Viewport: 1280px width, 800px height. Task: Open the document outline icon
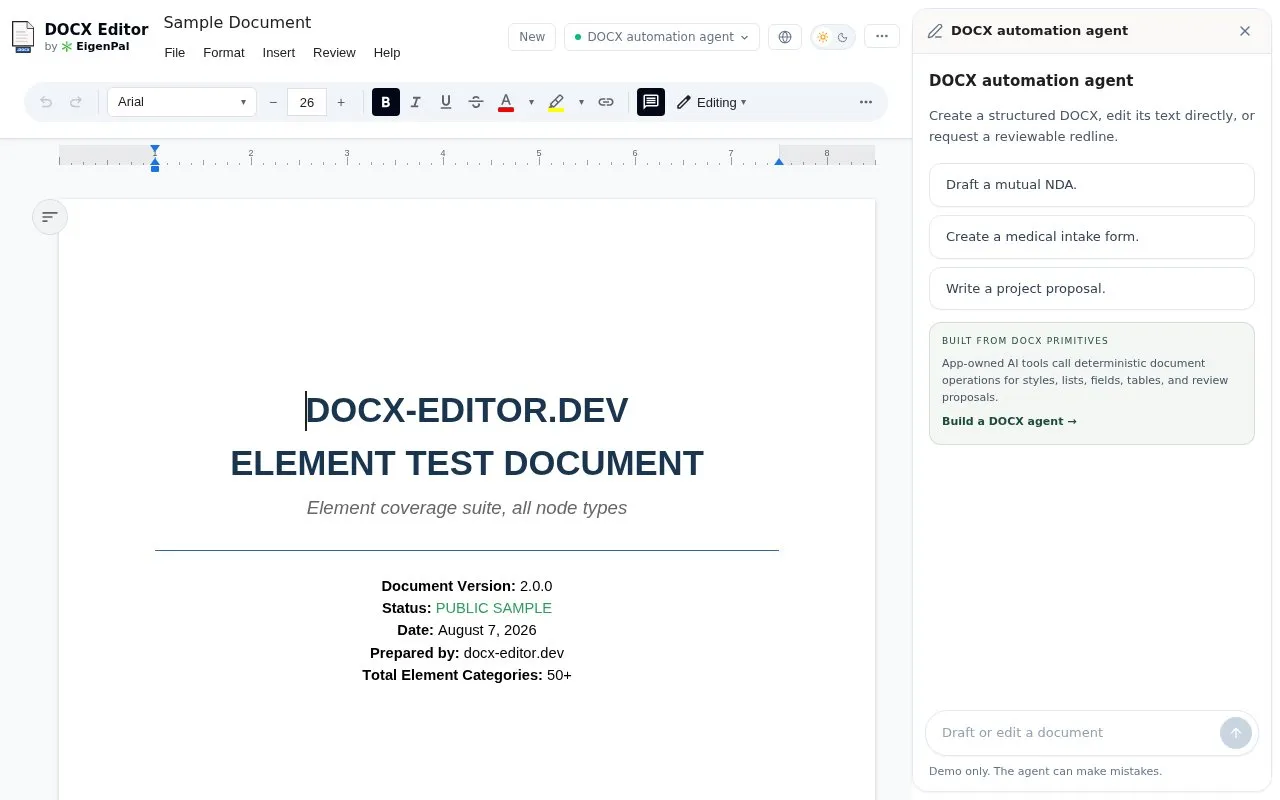click(50, 217)
